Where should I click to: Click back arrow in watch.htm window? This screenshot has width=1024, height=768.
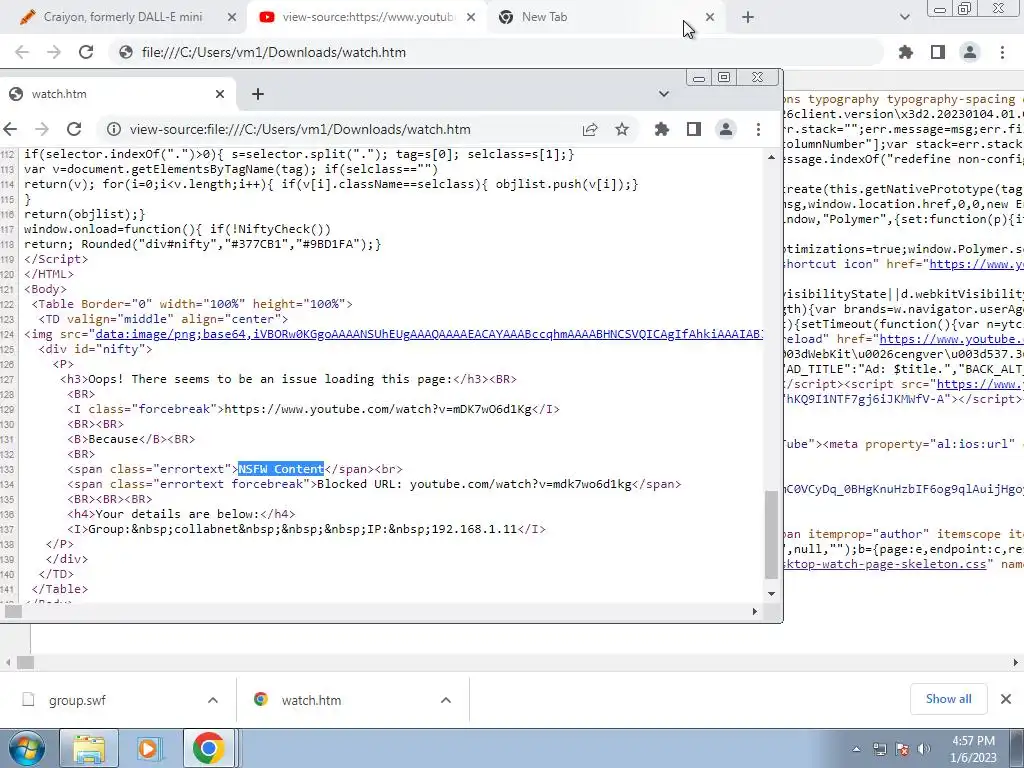10,129
